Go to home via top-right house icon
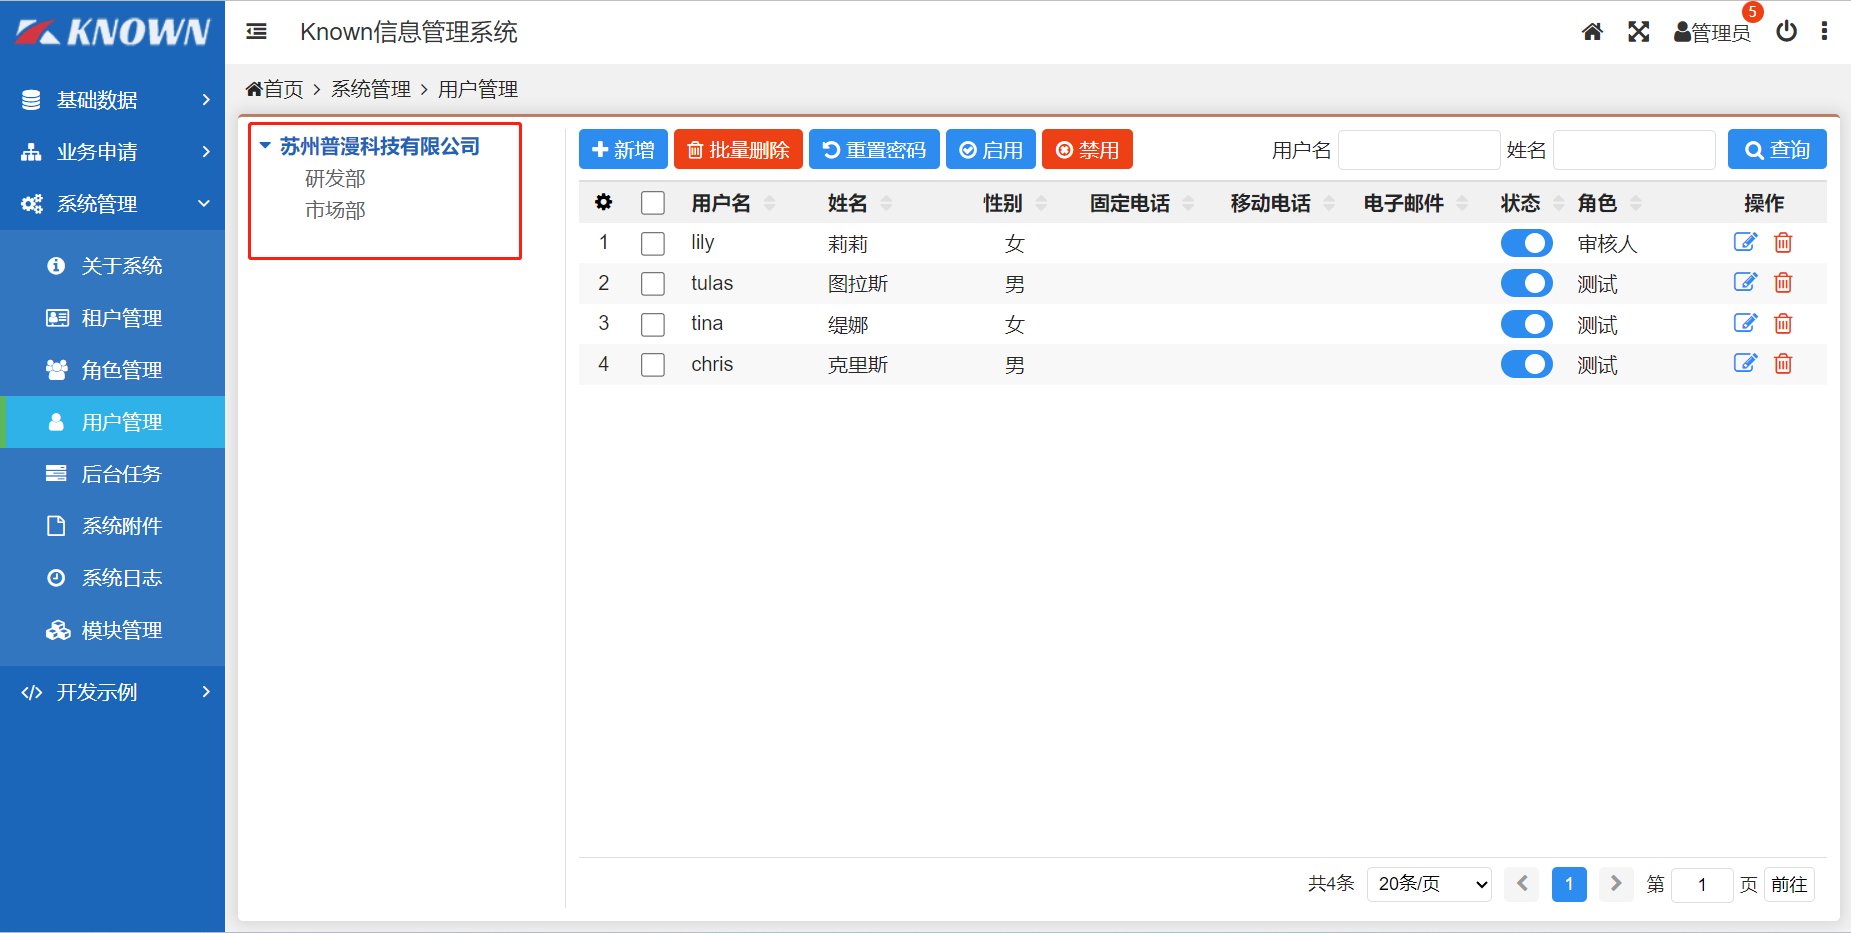The image size is (1851, 933). coord(1592,32)
